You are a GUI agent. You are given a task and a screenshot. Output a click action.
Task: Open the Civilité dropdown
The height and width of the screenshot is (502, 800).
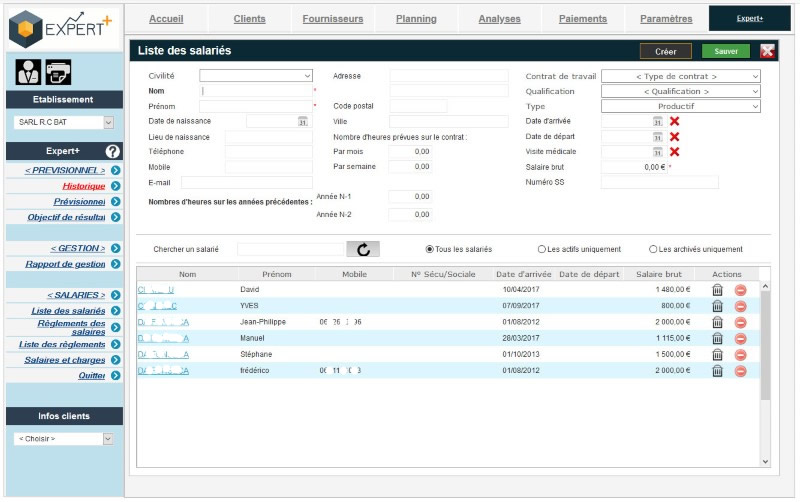[256, 76]
